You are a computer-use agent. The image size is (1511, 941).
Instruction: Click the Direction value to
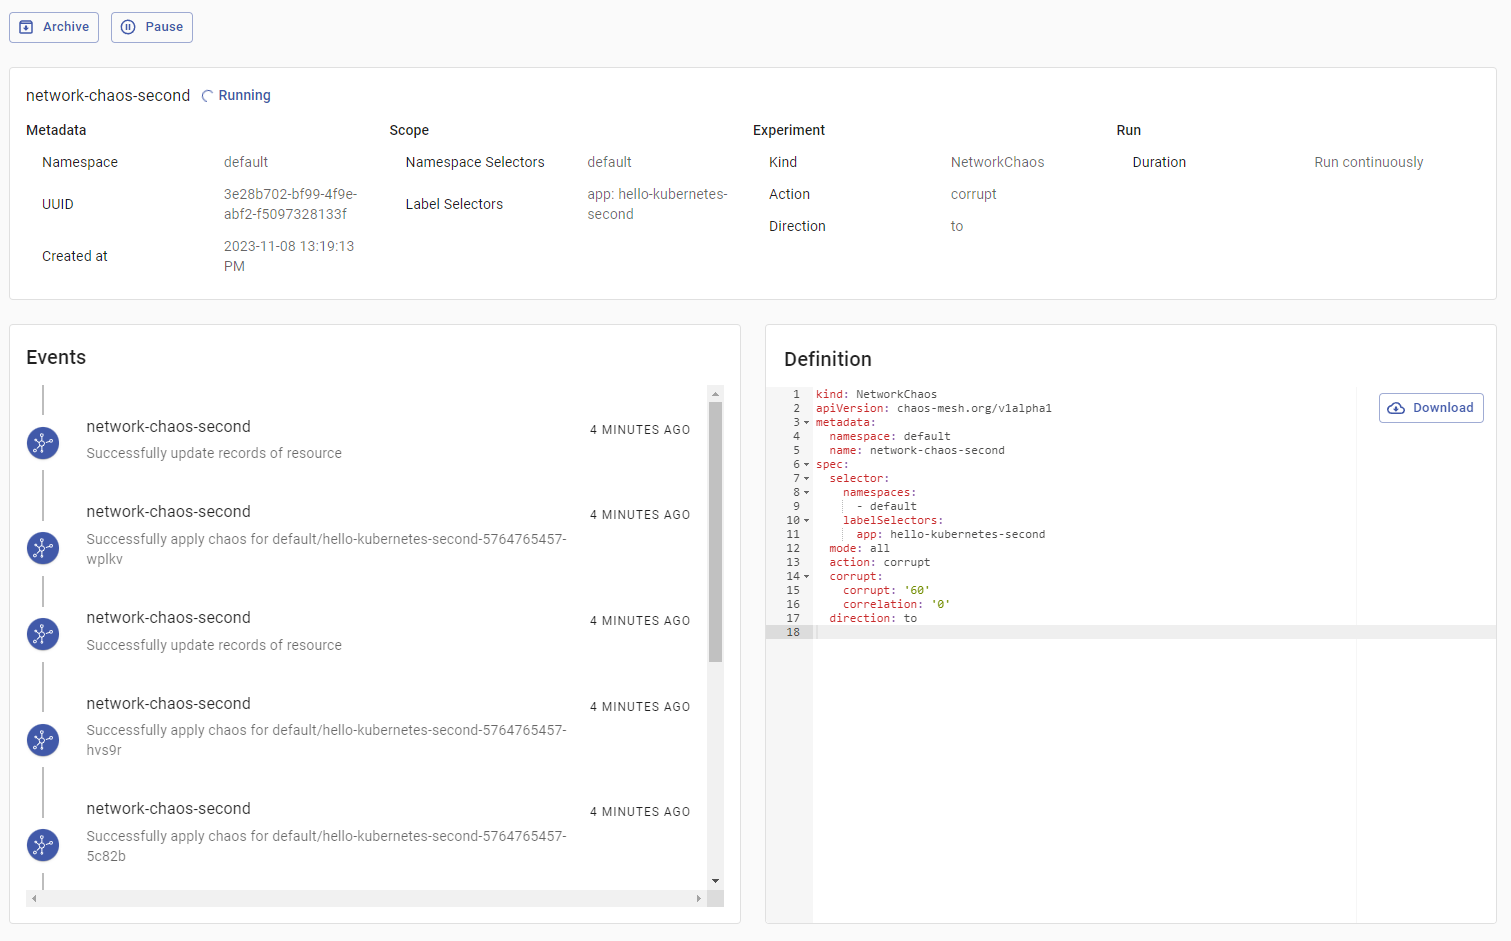click(x=957, y=226)
